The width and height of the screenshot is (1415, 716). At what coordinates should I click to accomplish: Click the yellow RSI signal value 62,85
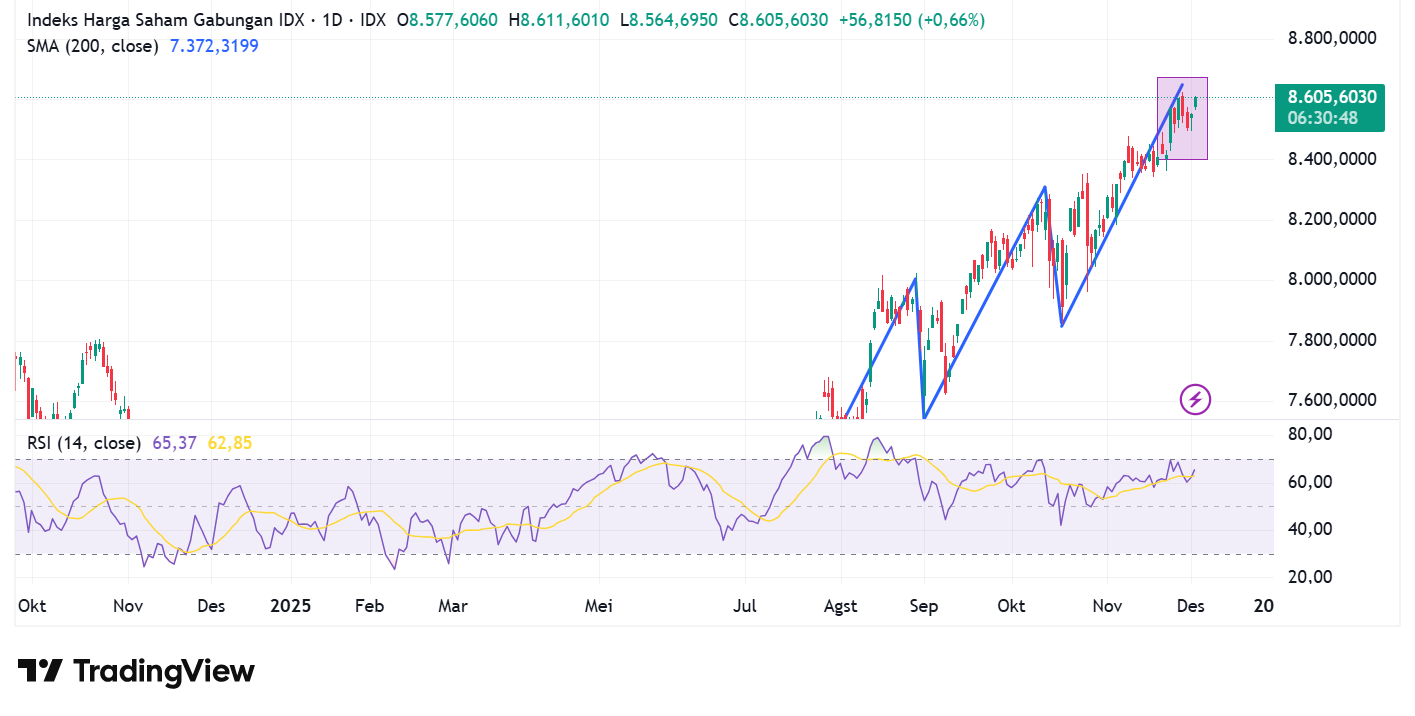click(232, 442)
